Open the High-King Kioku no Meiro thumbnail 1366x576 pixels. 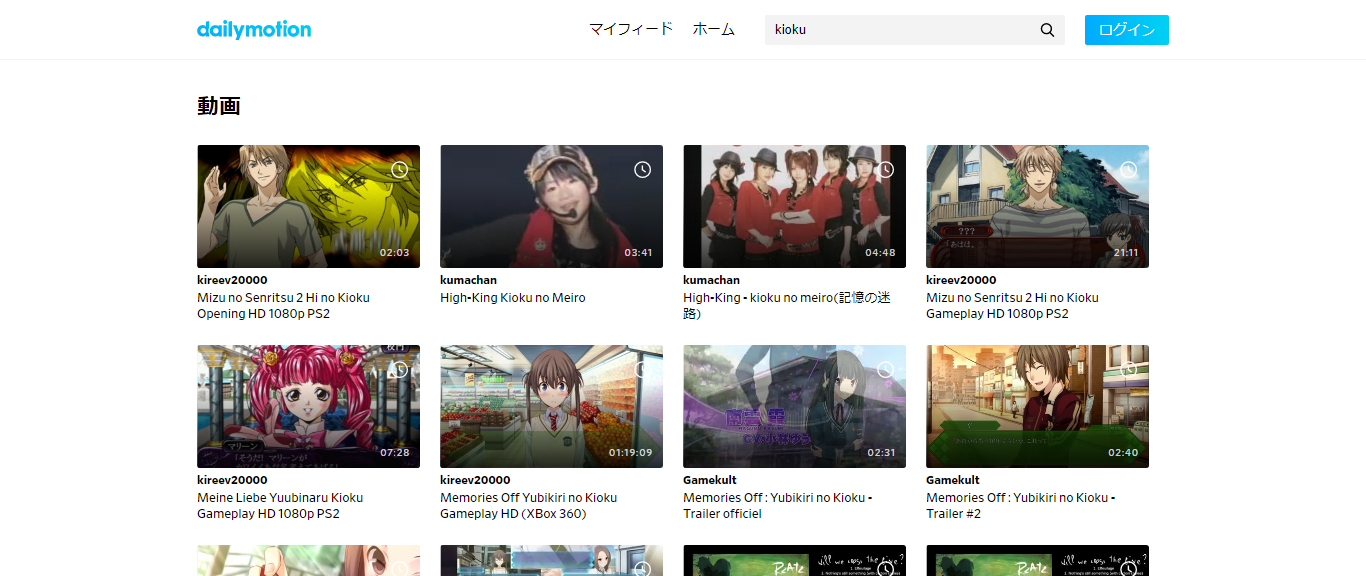tap(551, 206)
